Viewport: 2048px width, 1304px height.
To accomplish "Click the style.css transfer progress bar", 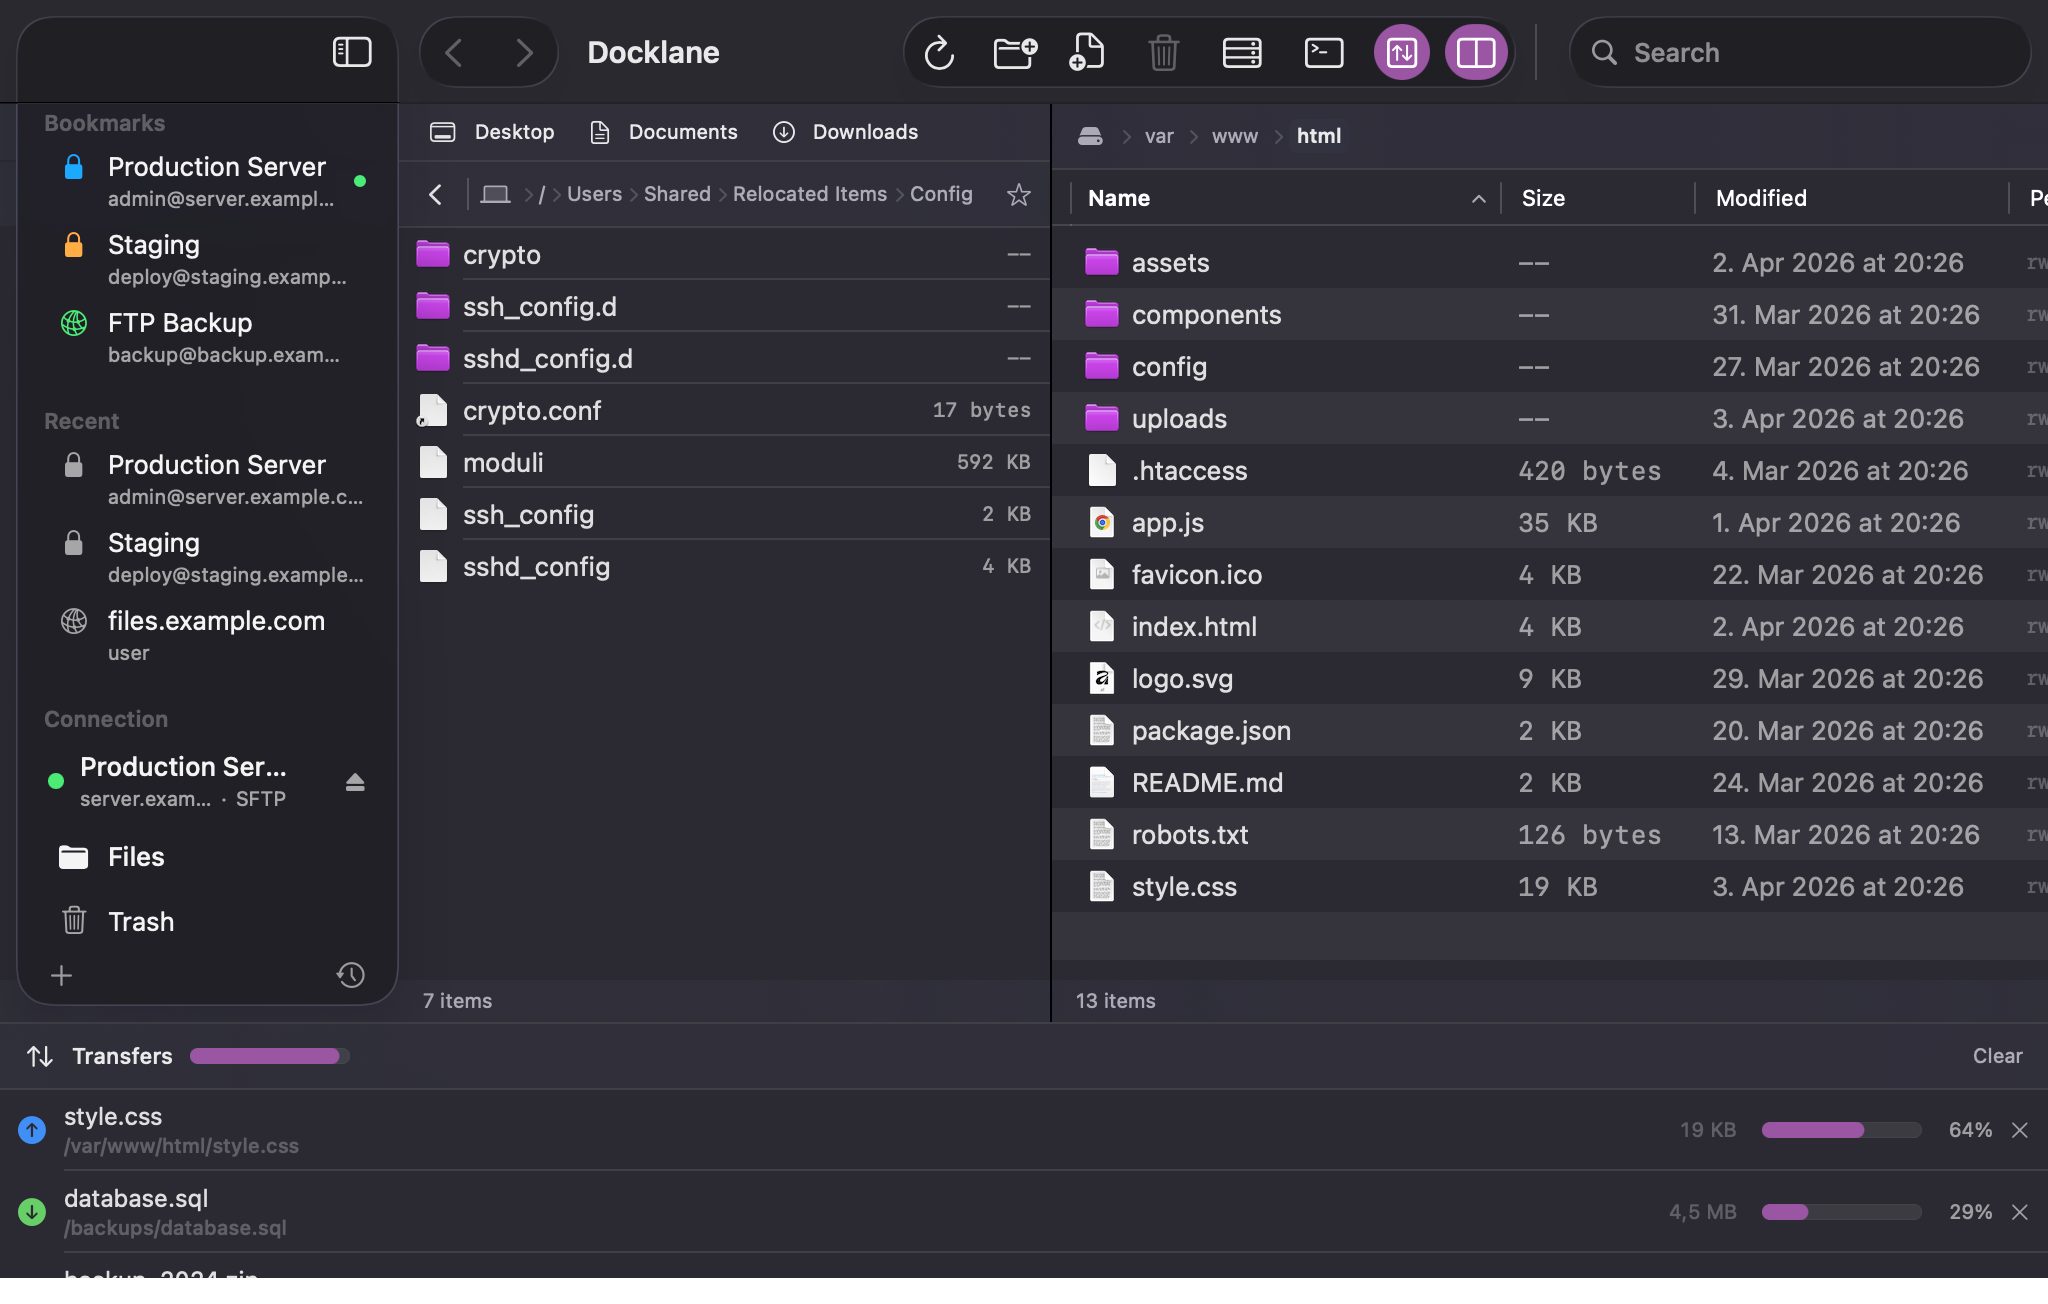I will point(1841,1130).
